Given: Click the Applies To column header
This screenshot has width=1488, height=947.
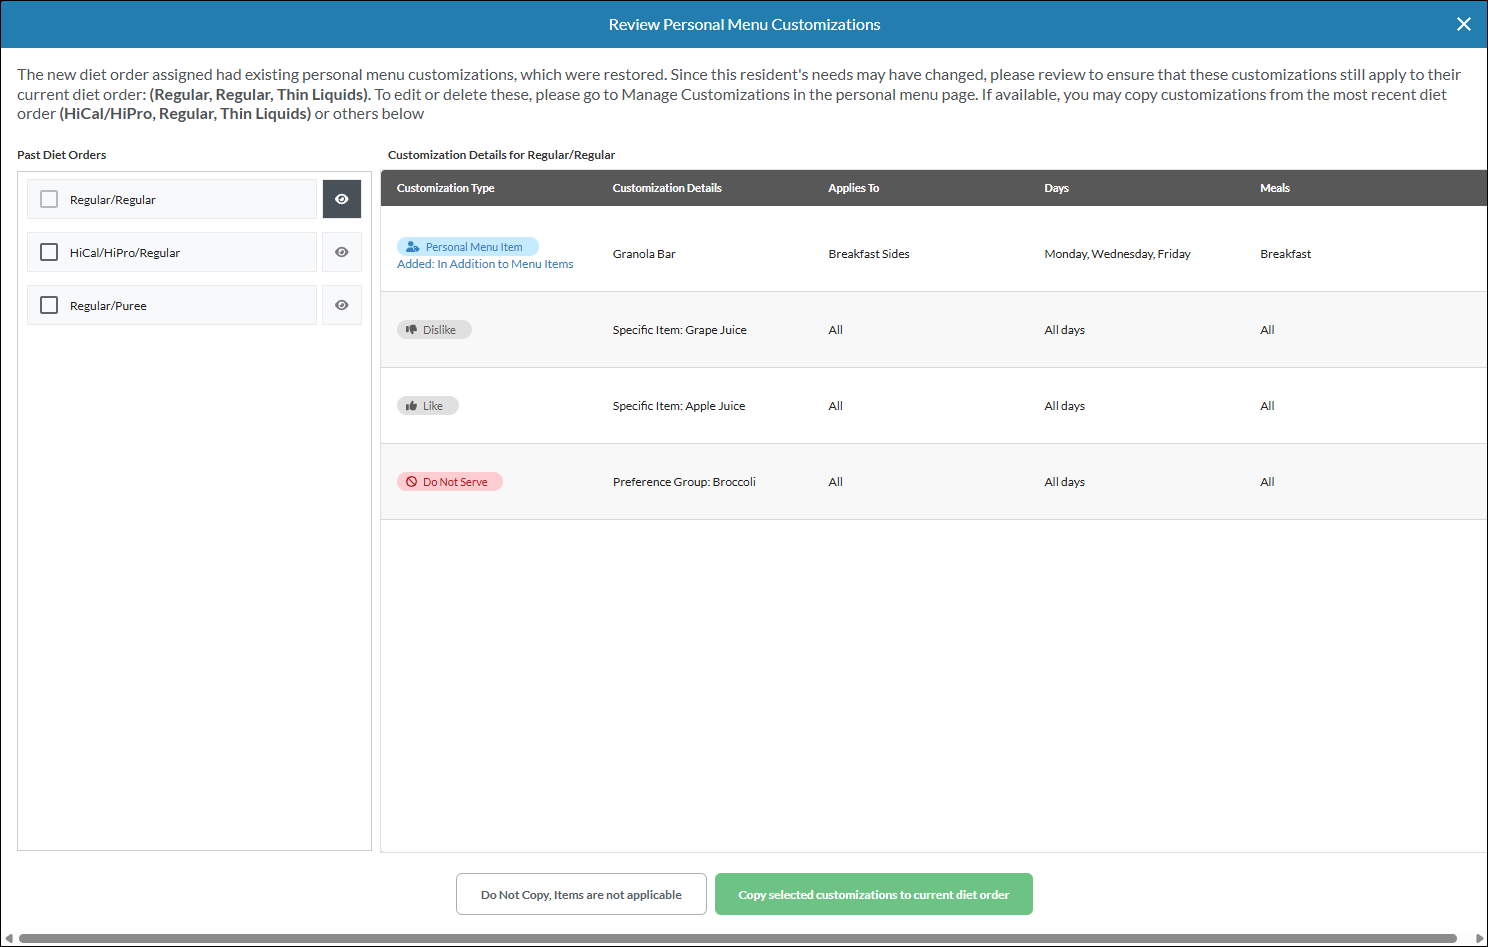Looking at the screenshot, I should coord(854,188).
